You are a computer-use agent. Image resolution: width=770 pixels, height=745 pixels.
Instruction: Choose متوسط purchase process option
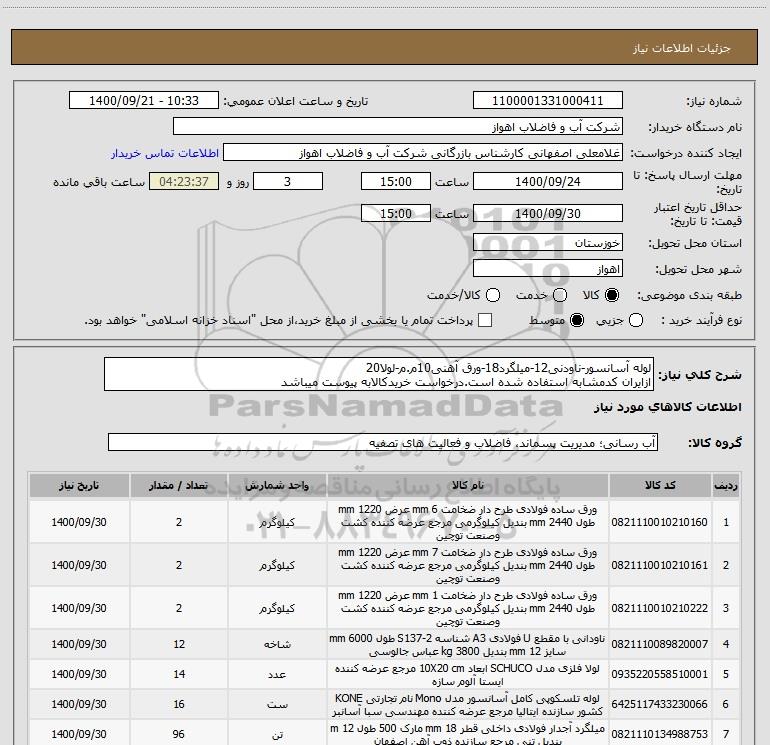pyautogui.click(x=577, y=320)
